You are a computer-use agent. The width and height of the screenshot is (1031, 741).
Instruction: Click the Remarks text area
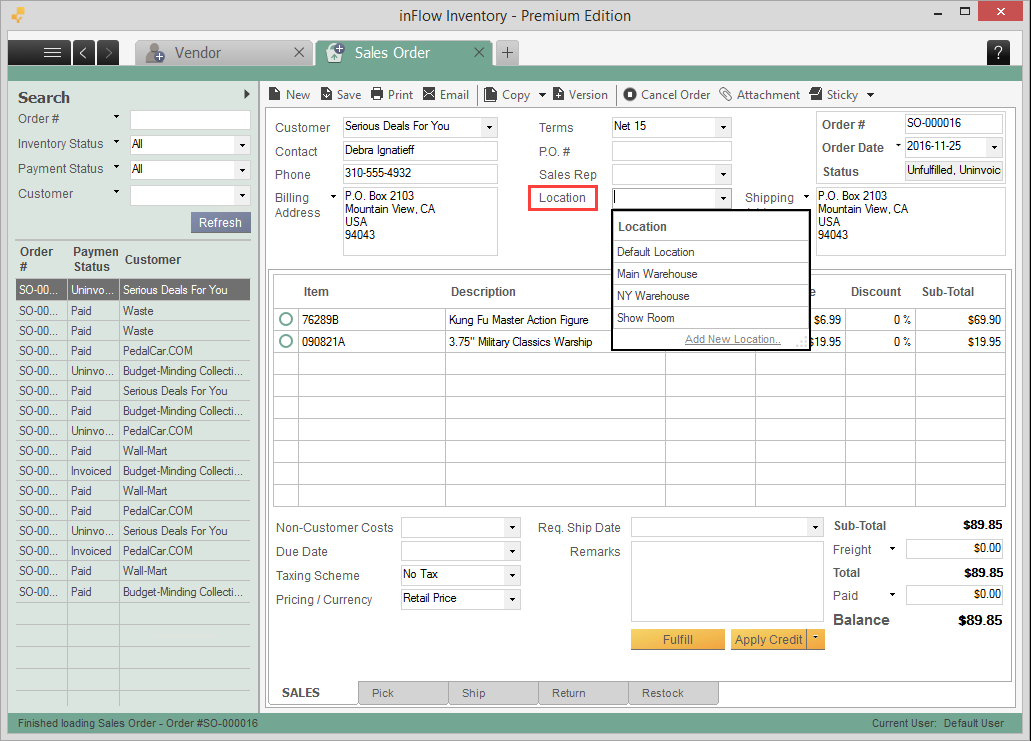point(727,581)
